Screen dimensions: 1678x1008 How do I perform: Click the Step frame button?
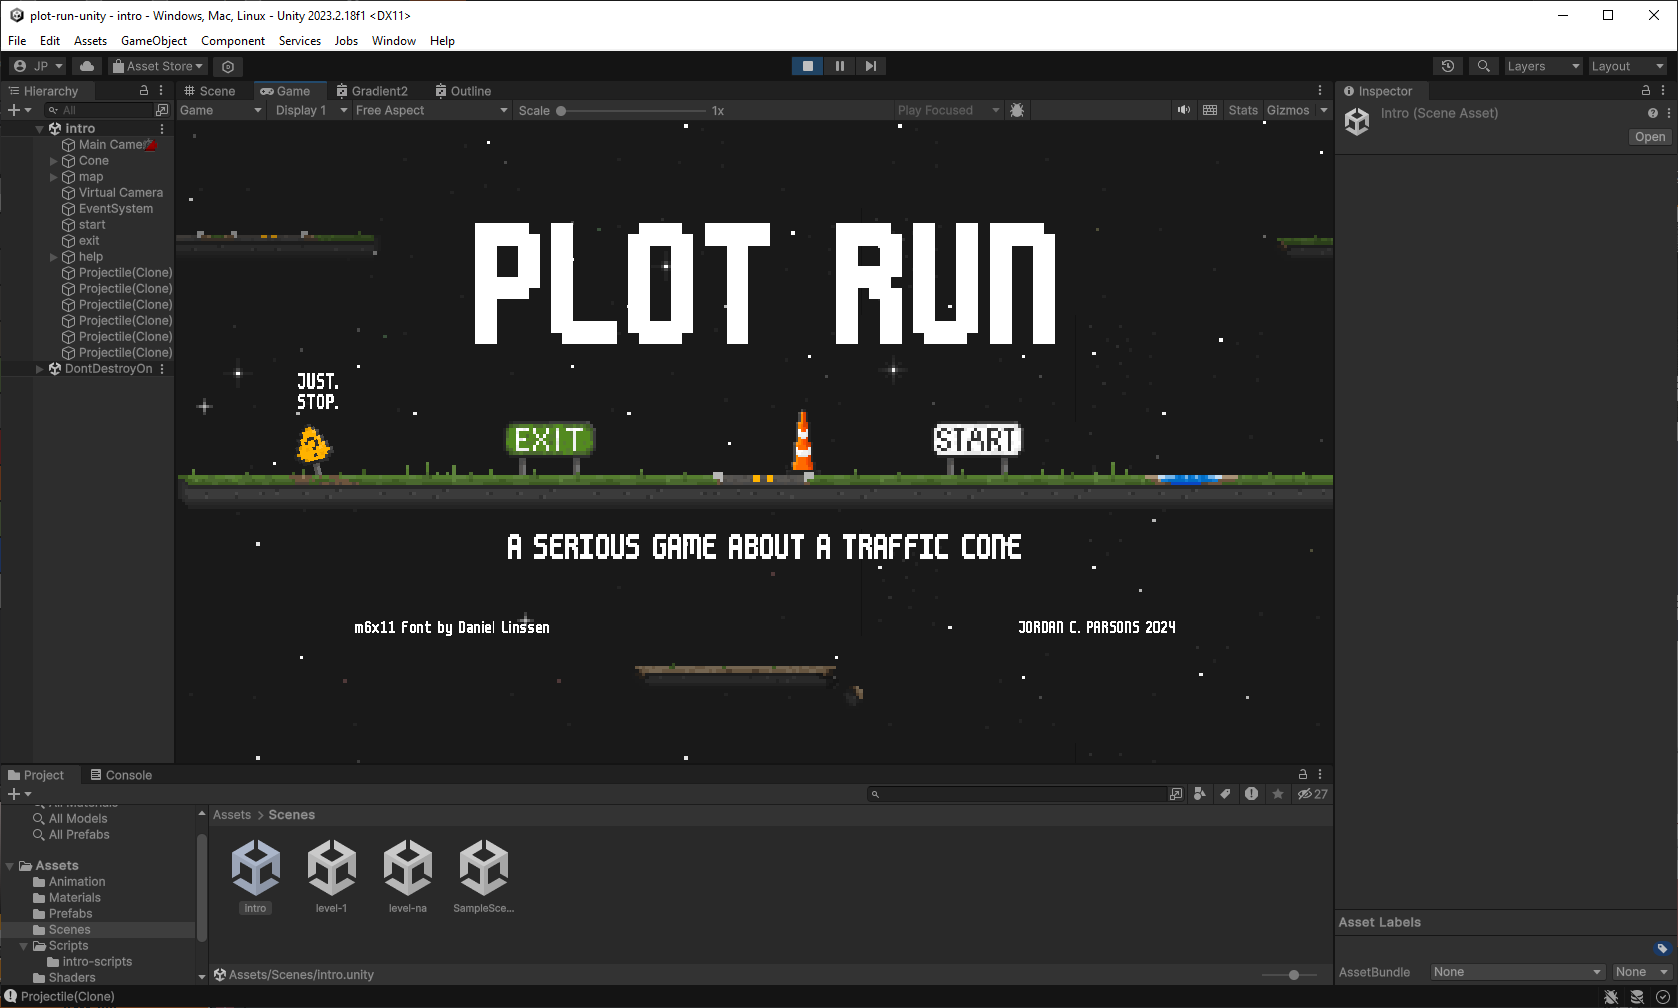coord(871,66)
